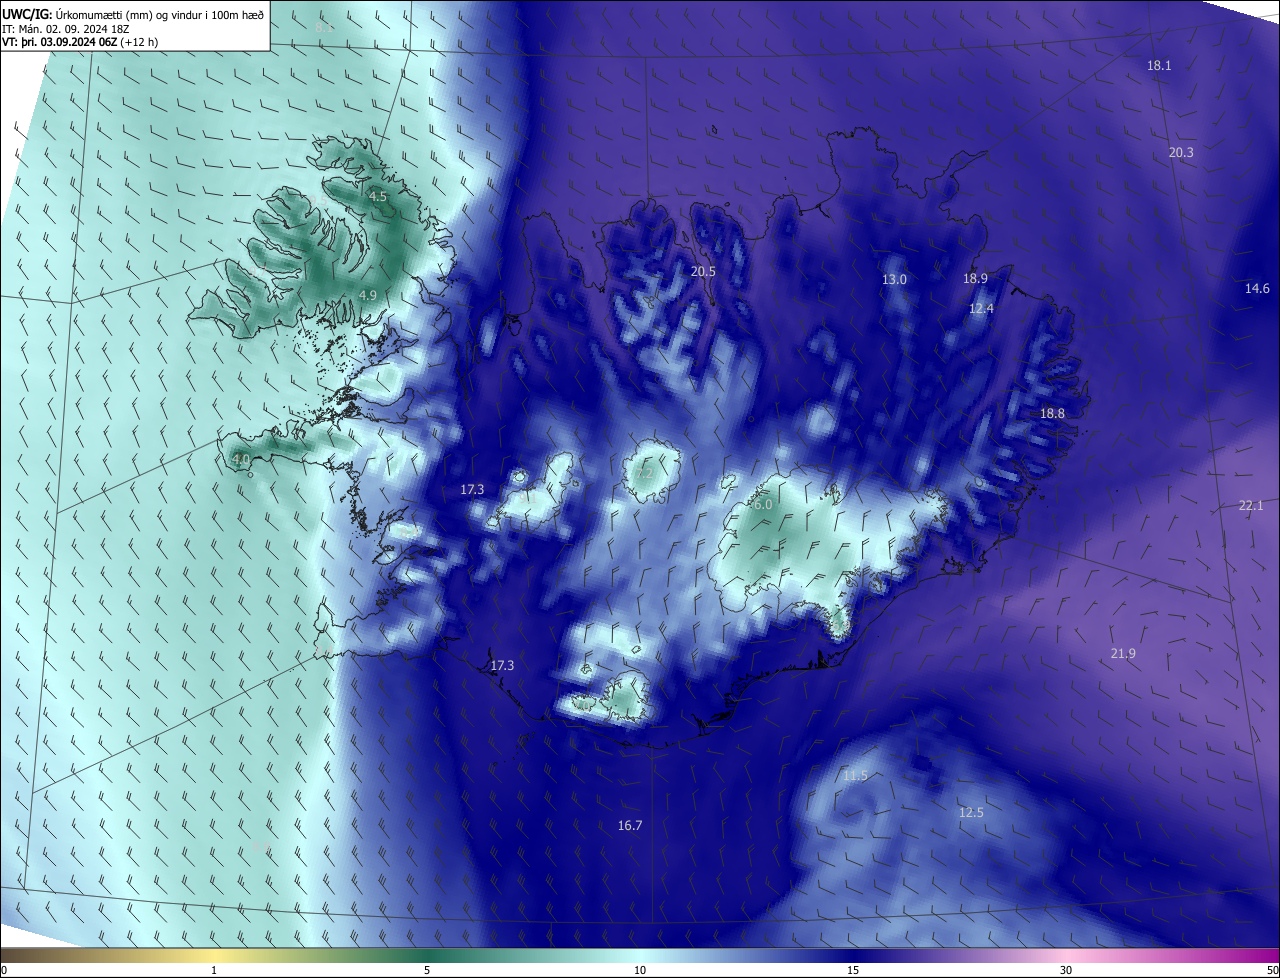Click the colorbar tick label 50

(1271, 970)
